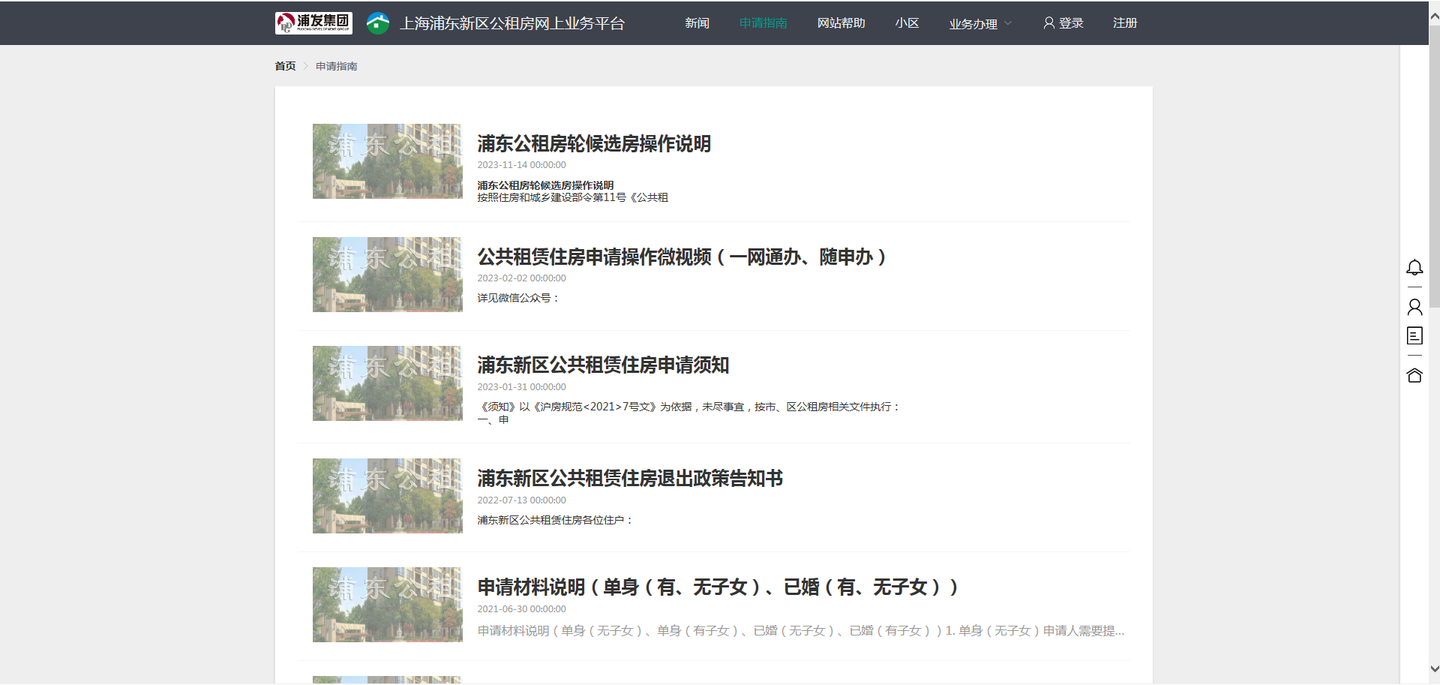Click summary beginning 《须知》以《沪房规范

click(689, 407)
